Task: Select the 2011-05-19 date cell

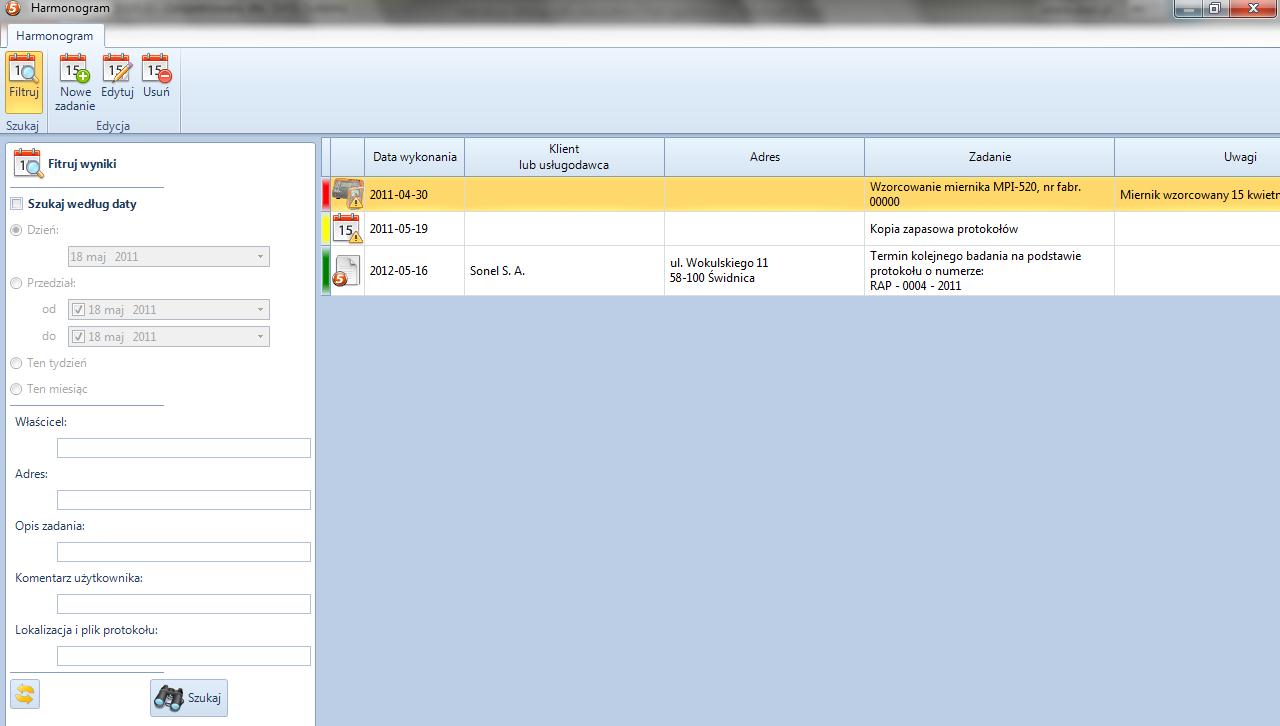Action: pos(415,229)
